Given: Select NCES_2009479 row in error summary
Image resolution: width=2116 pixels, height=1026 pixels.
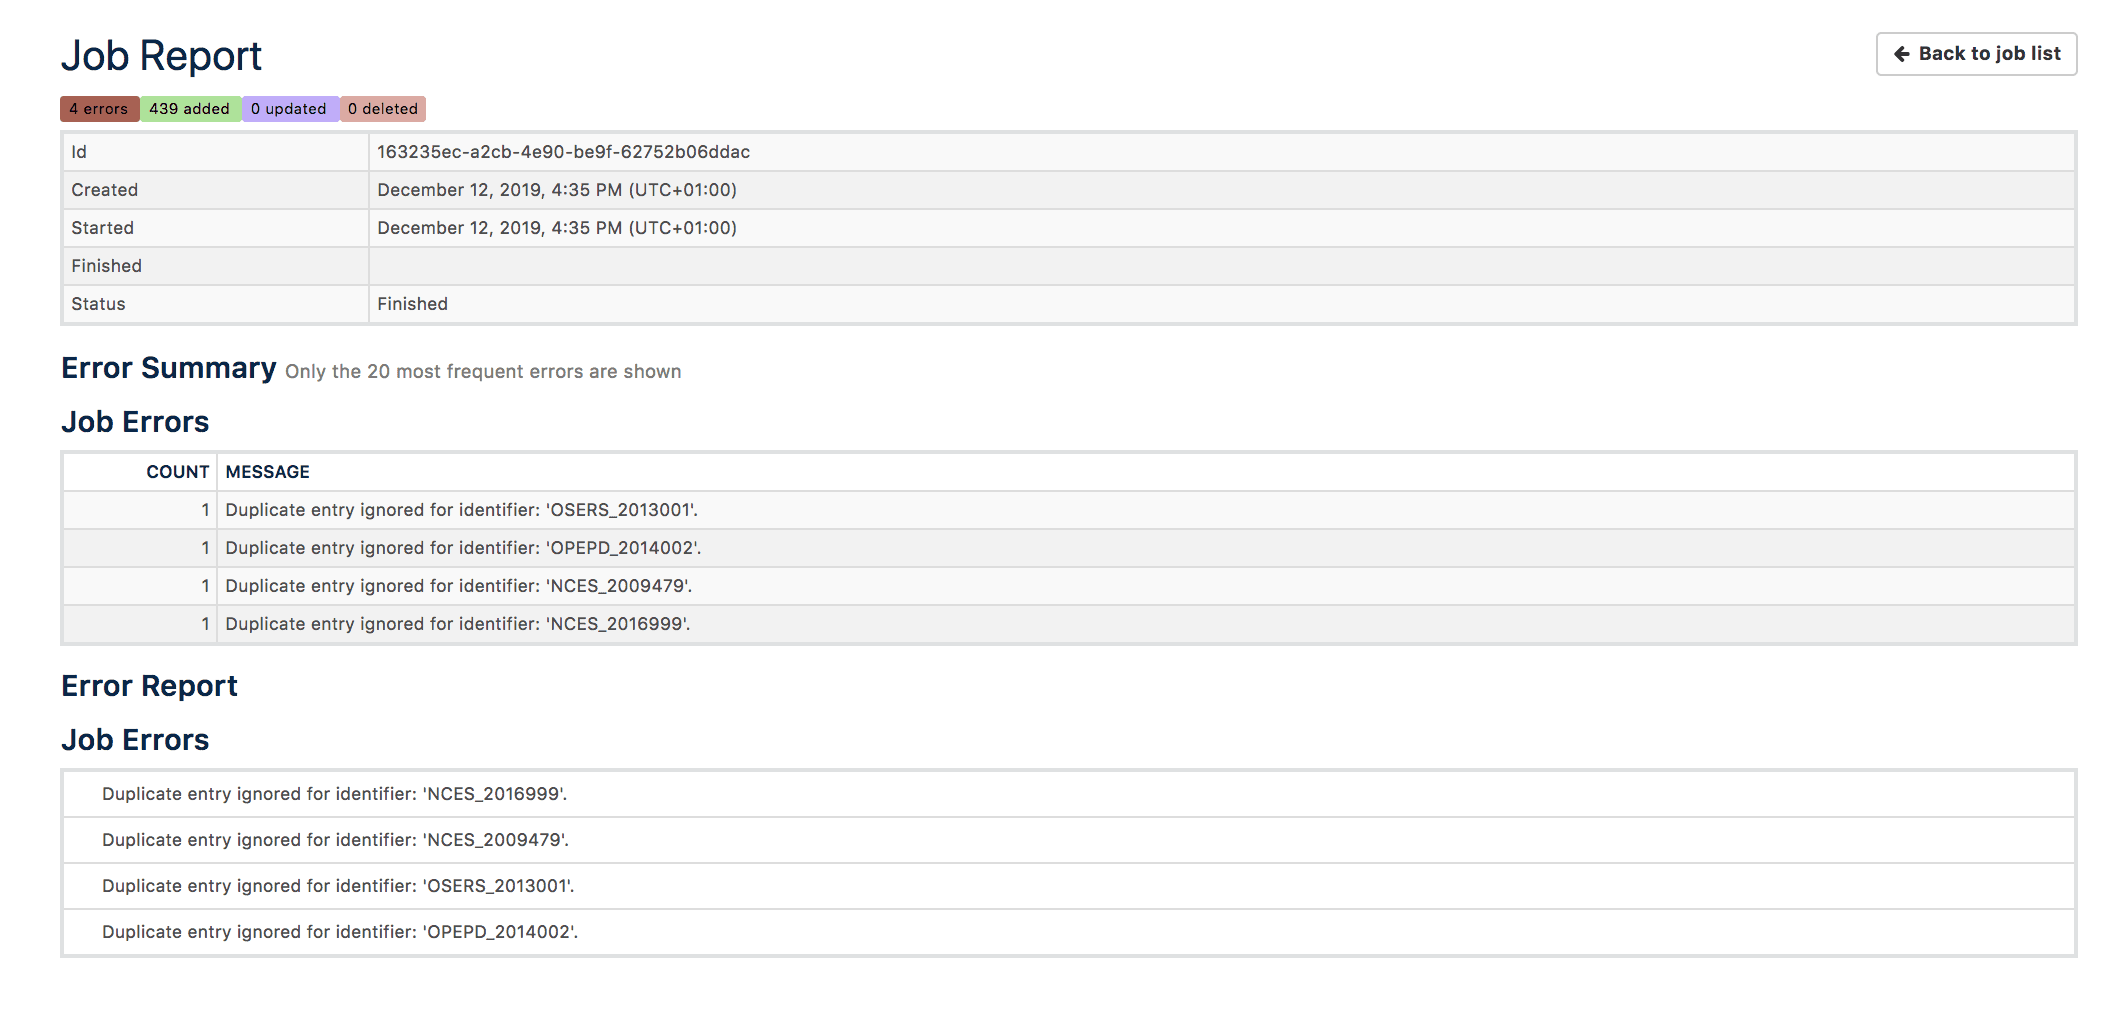Looking at the screenshot, I should pos(458,586).
